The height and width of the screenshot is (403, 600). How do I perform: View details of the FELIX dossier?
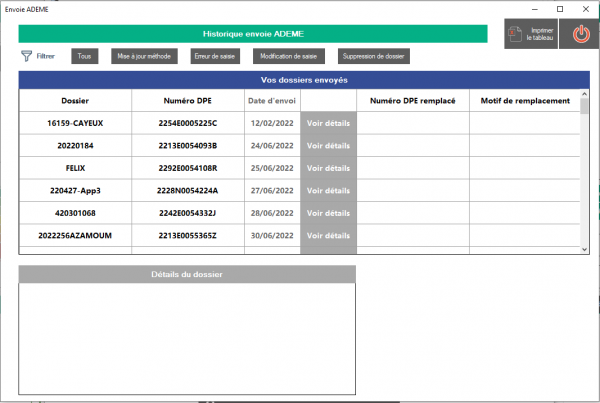coord(328,168)
